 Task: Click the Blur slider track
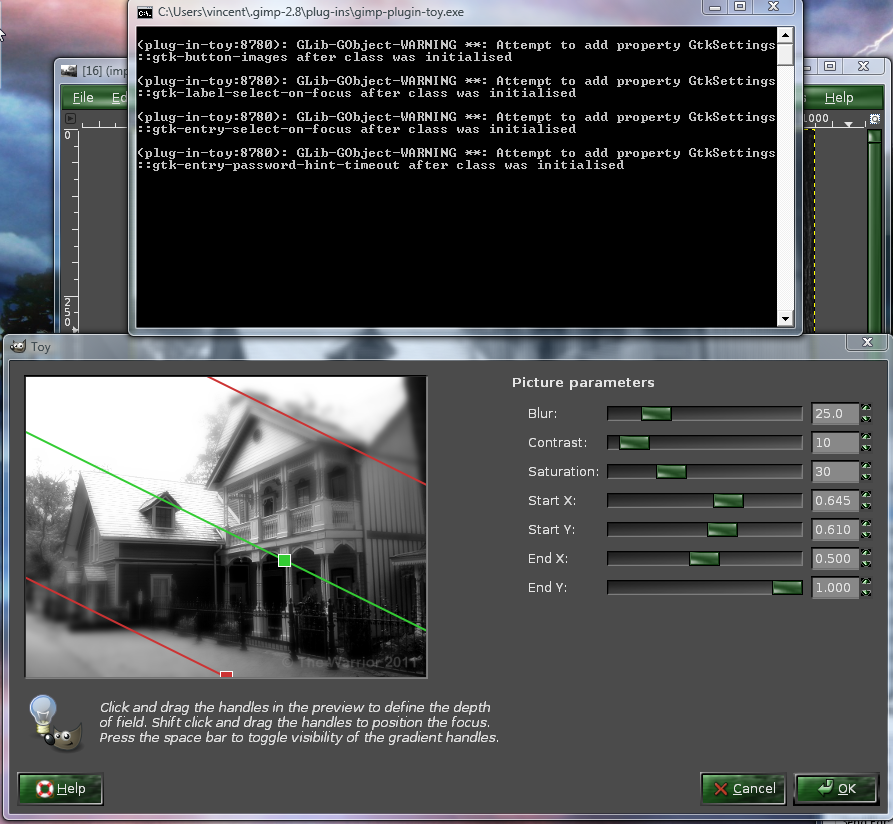704,413
